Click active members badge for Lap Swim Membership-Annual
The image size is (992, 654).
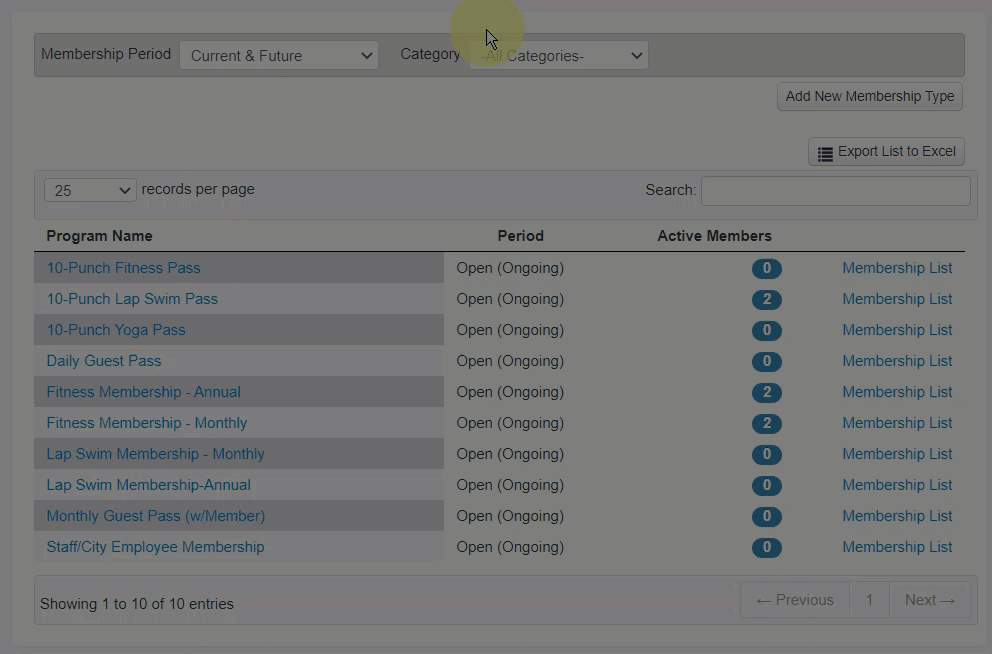(767, 486)
